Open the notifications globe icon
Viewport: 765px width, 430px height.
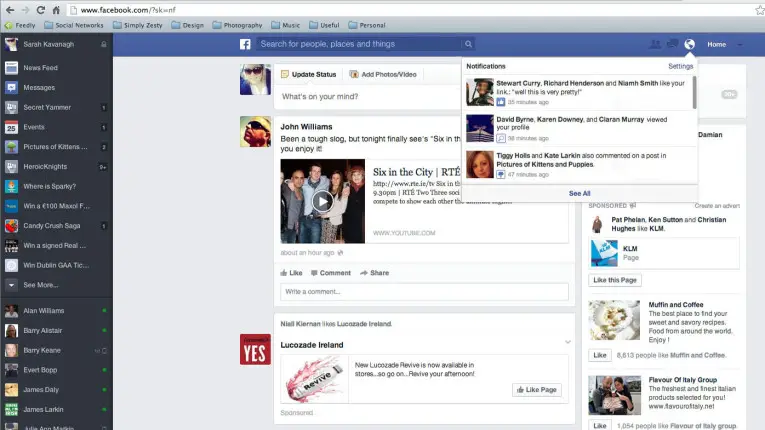tap(689, 44)
